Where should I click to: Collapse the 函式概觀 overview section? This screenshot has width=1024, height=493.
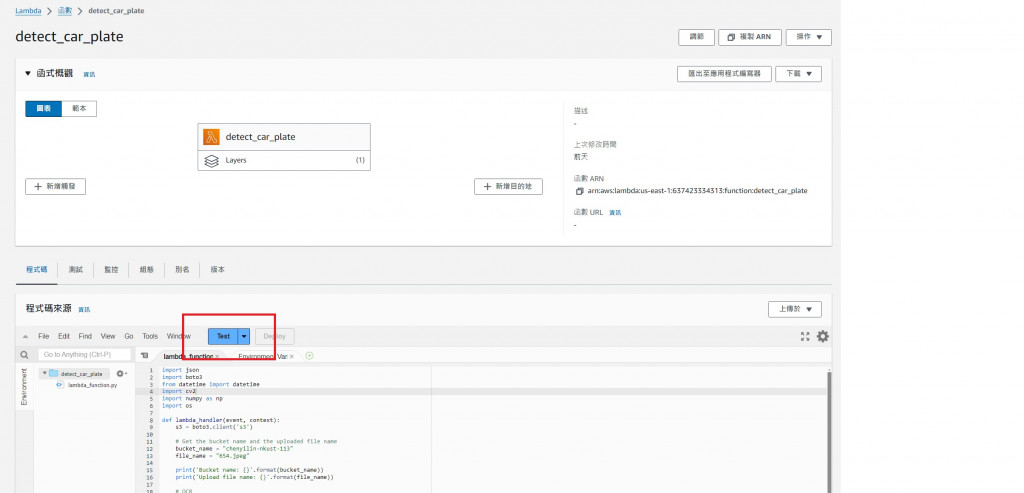click(28, 74)
